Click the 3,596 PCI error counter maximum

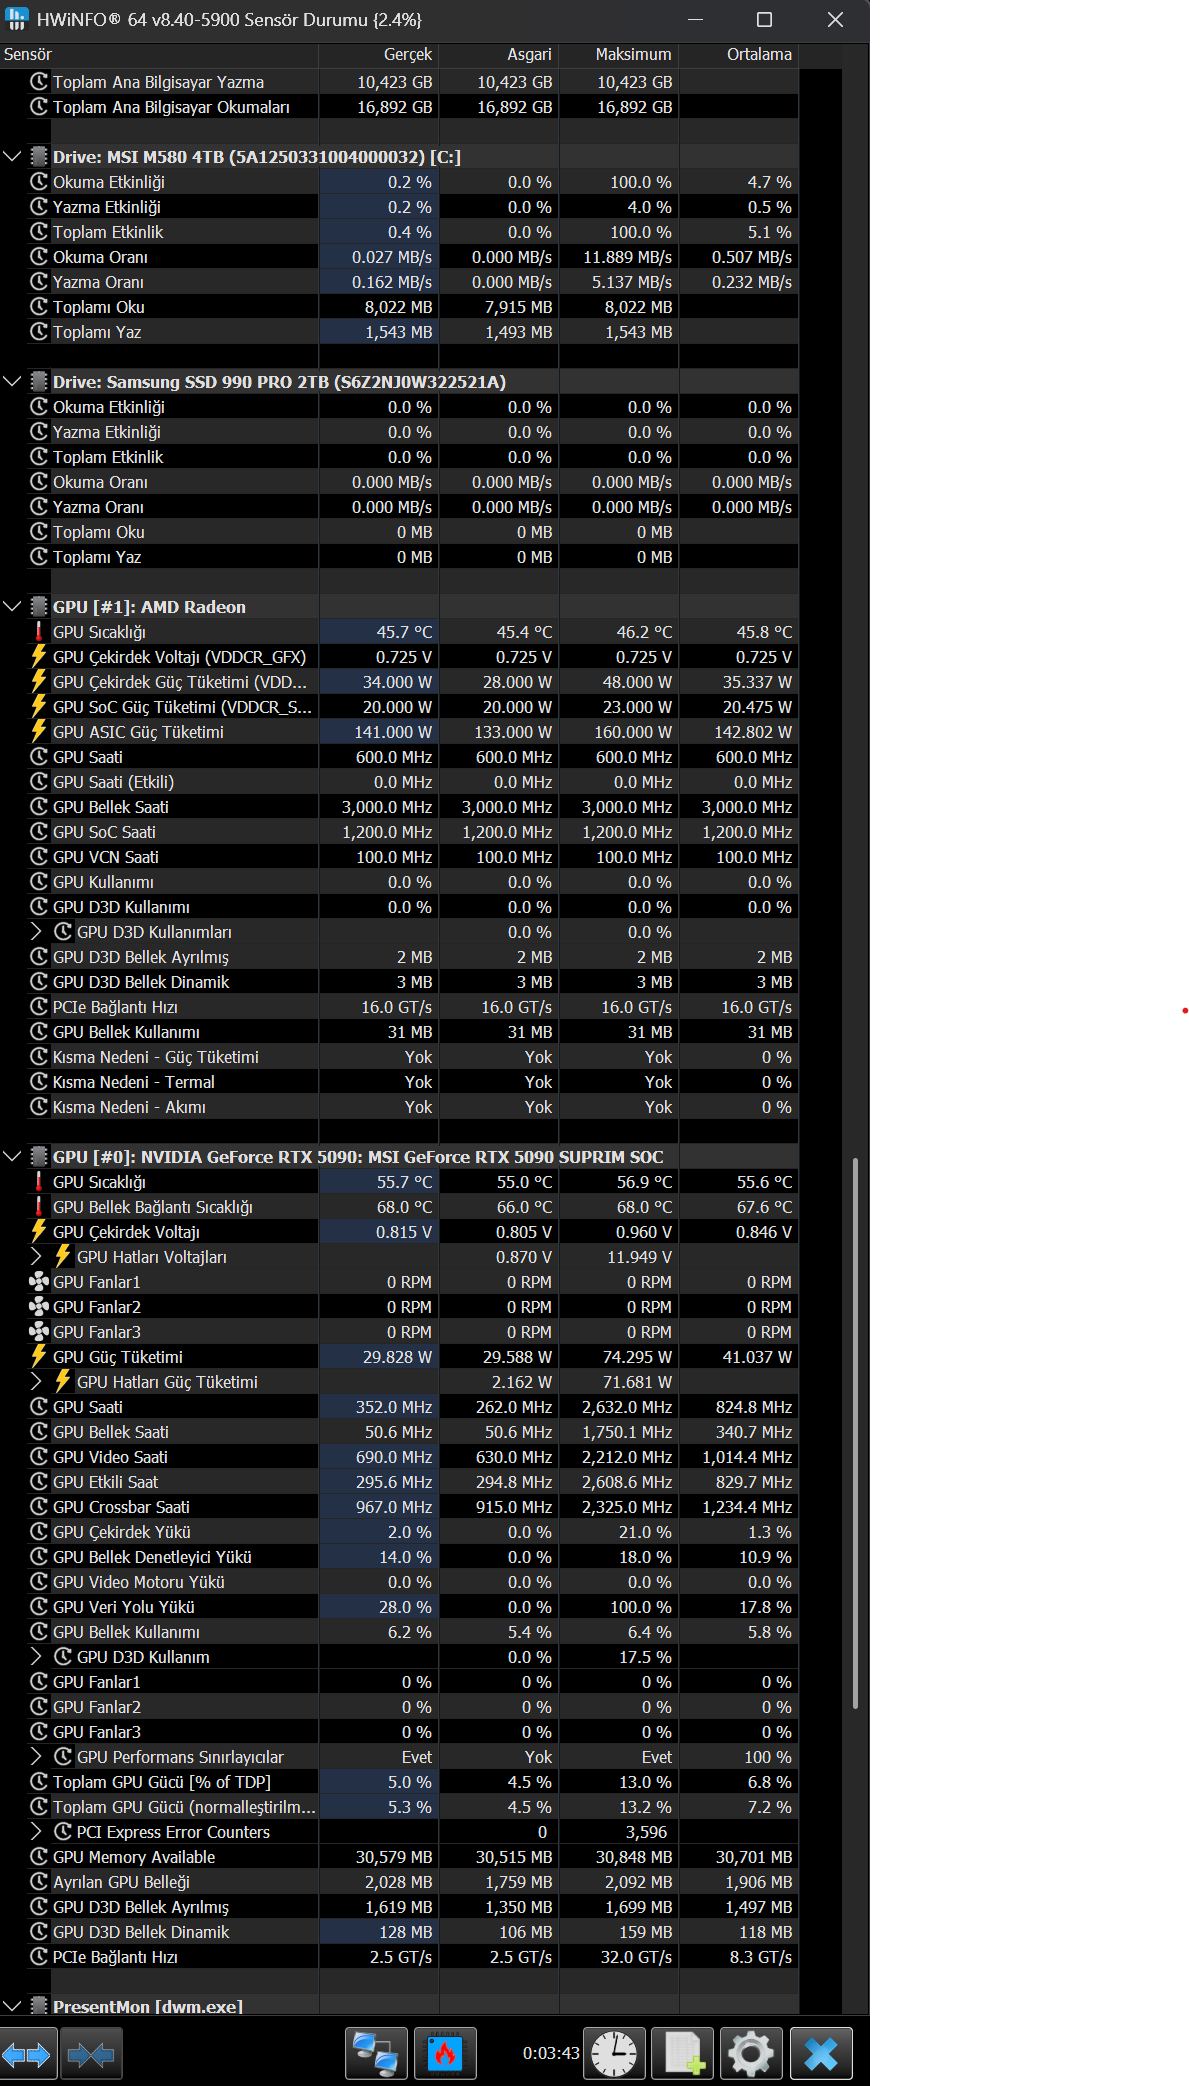tap(618, 1832)
